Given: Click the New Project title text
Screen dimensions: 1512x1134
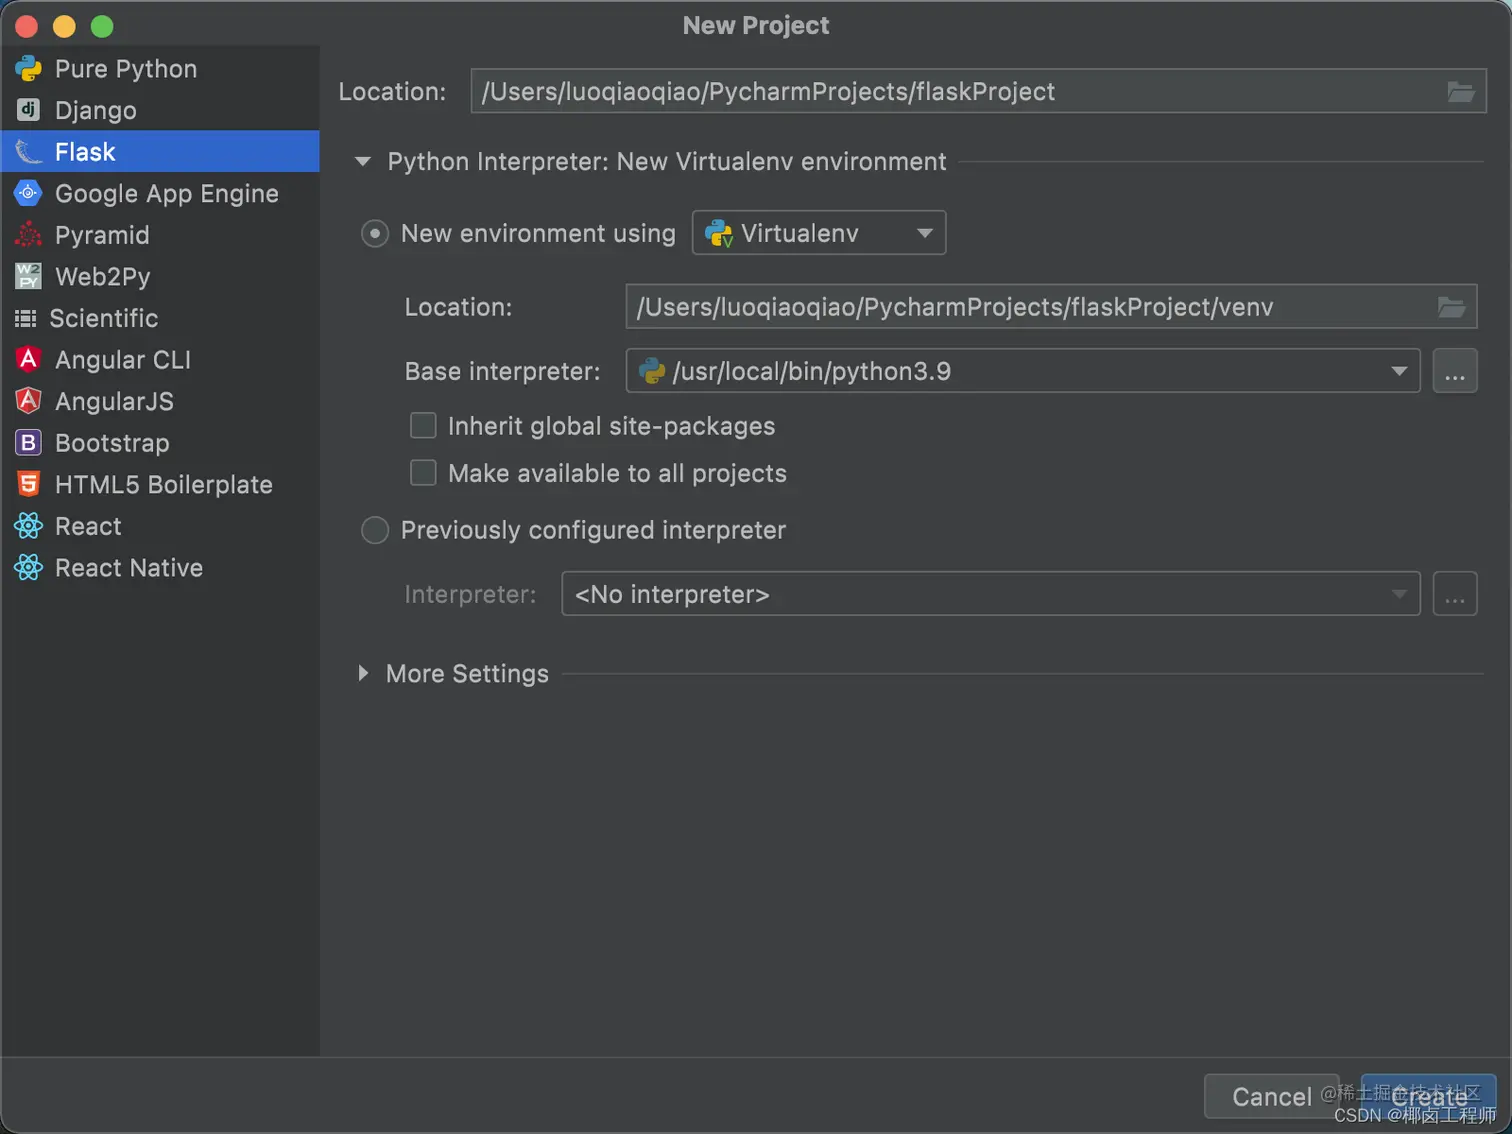Looking at the screenshot, I should pyautogui.click(x=756, y=26).
